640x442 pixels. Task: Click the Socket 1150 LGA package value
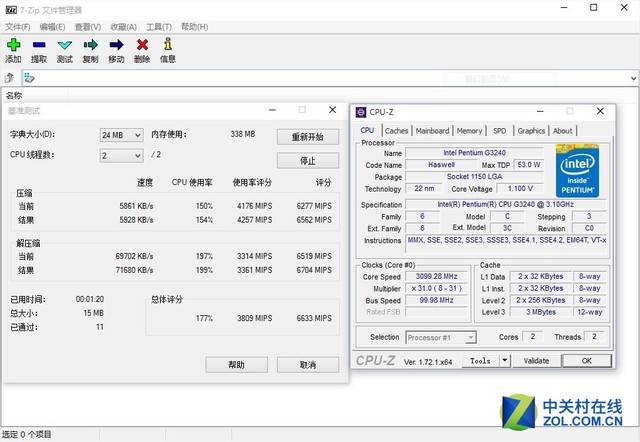[474, 176]
